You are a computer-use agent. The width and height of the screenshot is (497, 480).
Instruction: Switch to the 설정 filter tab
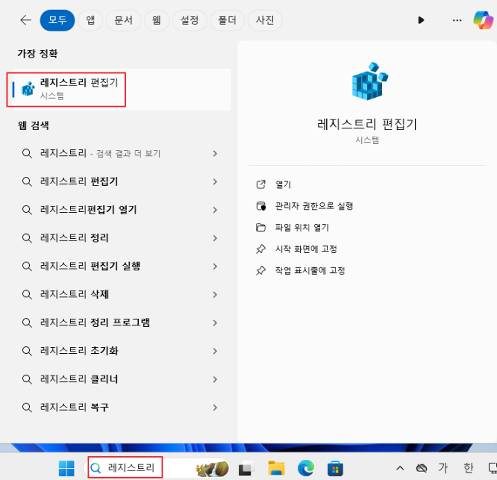(x=189, y=20)
